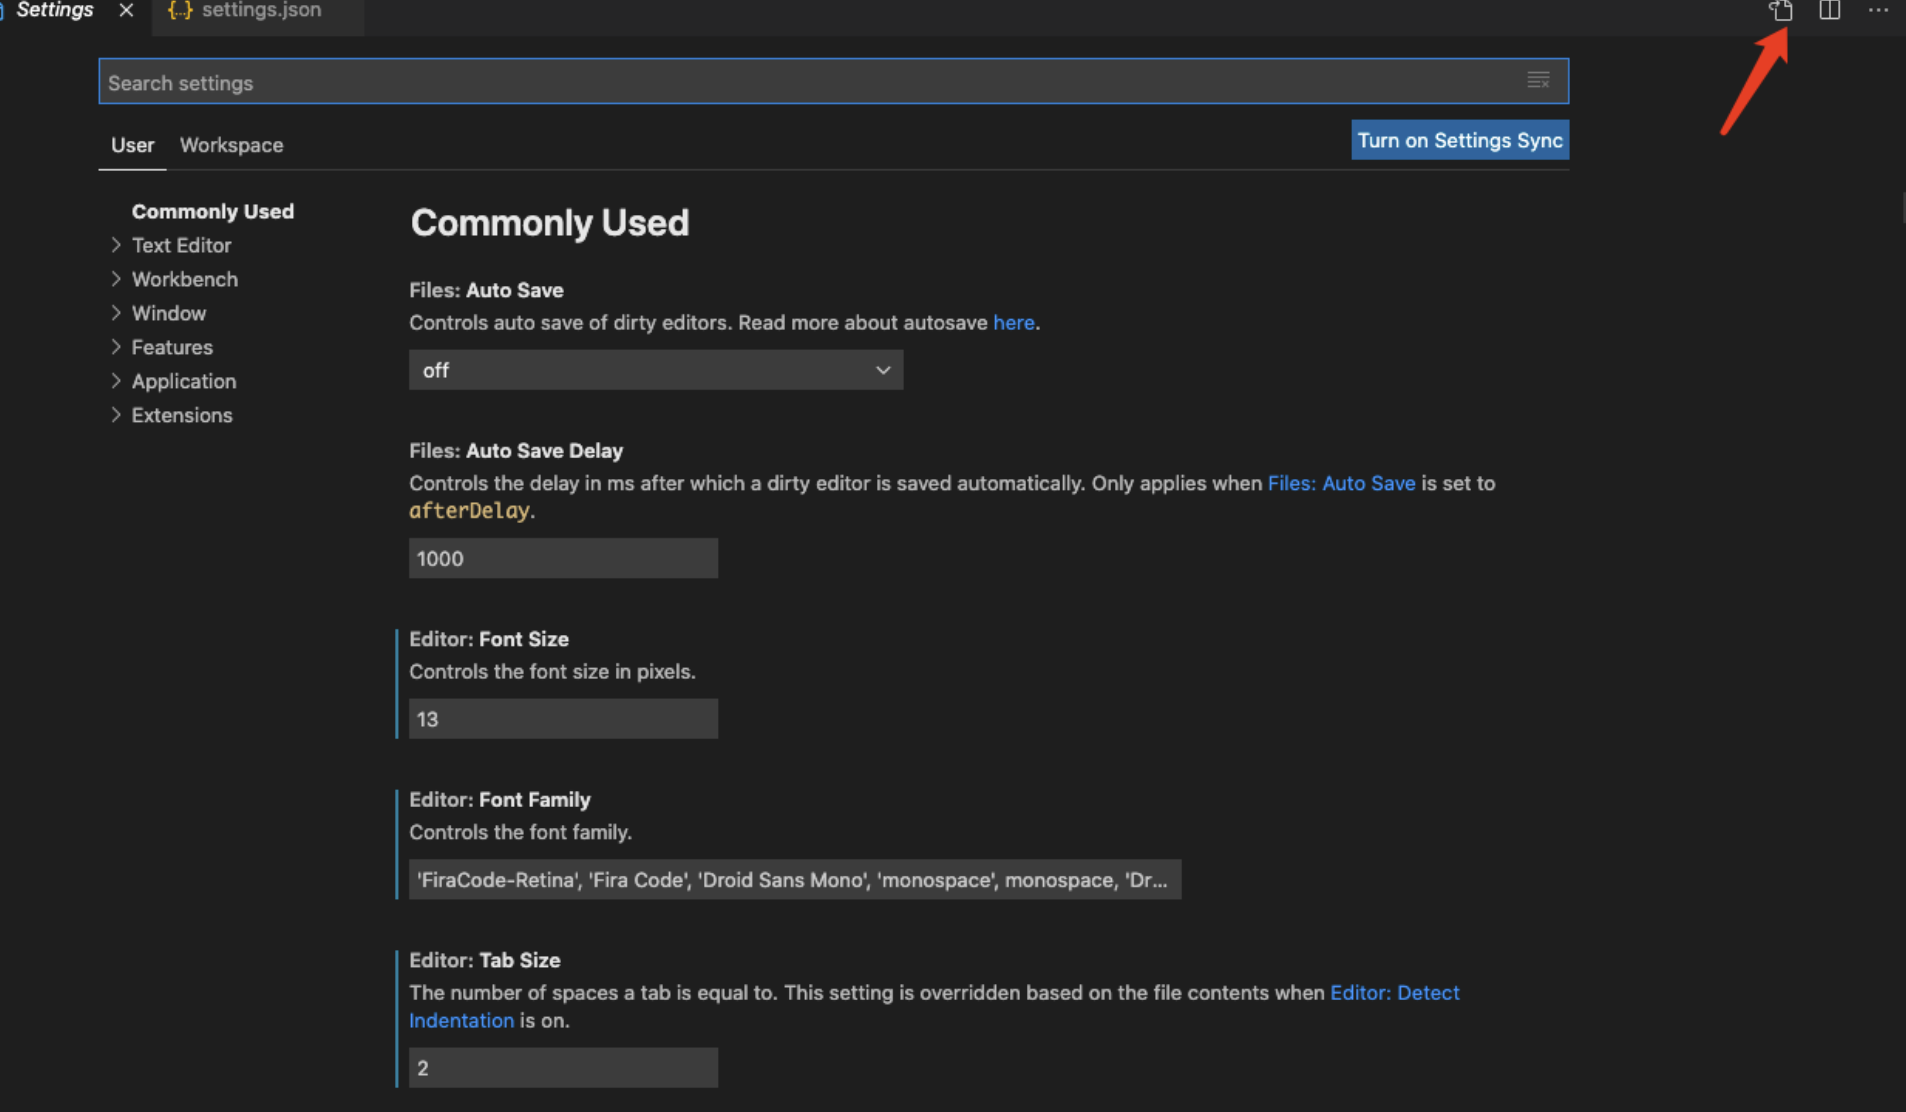Click the 'afterDelay' code text
Viewport: 1906px width, 1112px height.
469,511
